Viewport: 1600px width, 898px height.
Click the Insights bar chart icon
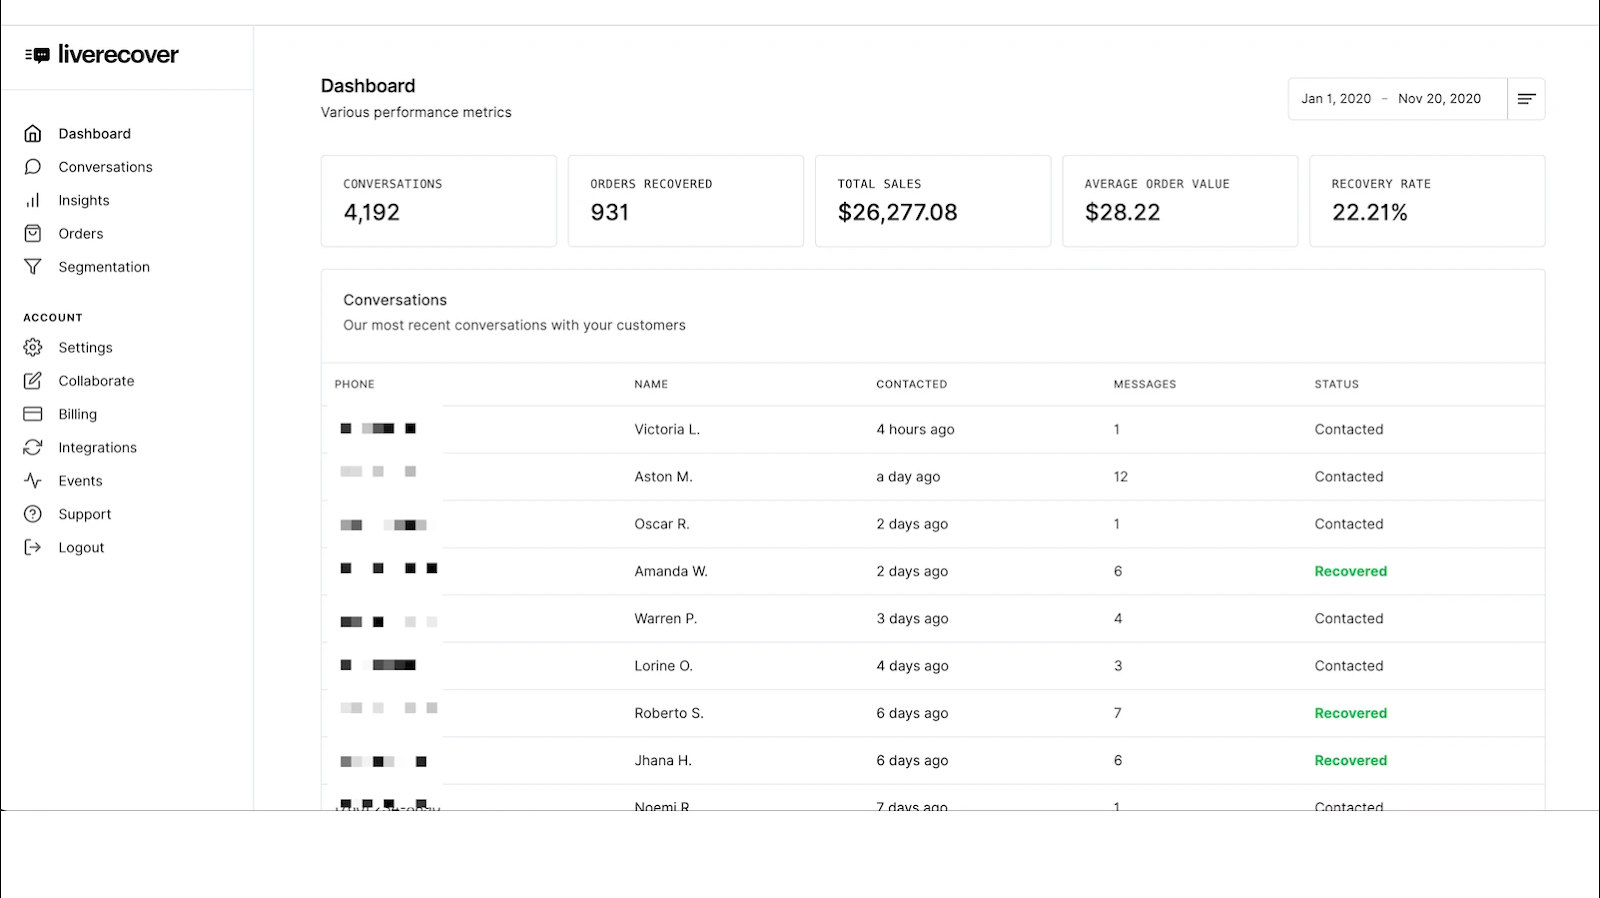[33, 200]
